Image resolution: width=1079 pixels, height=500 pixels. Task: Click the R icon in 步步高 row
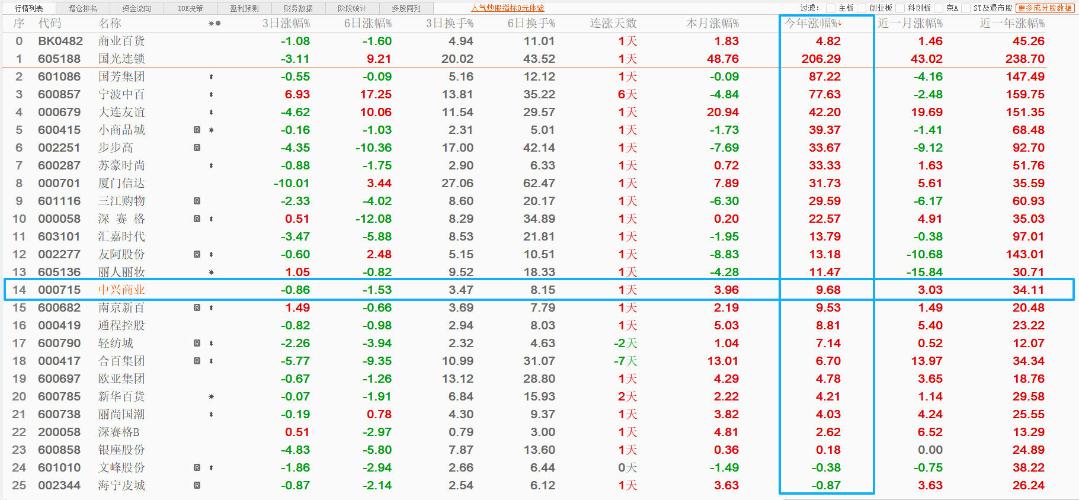coord(197,148)
